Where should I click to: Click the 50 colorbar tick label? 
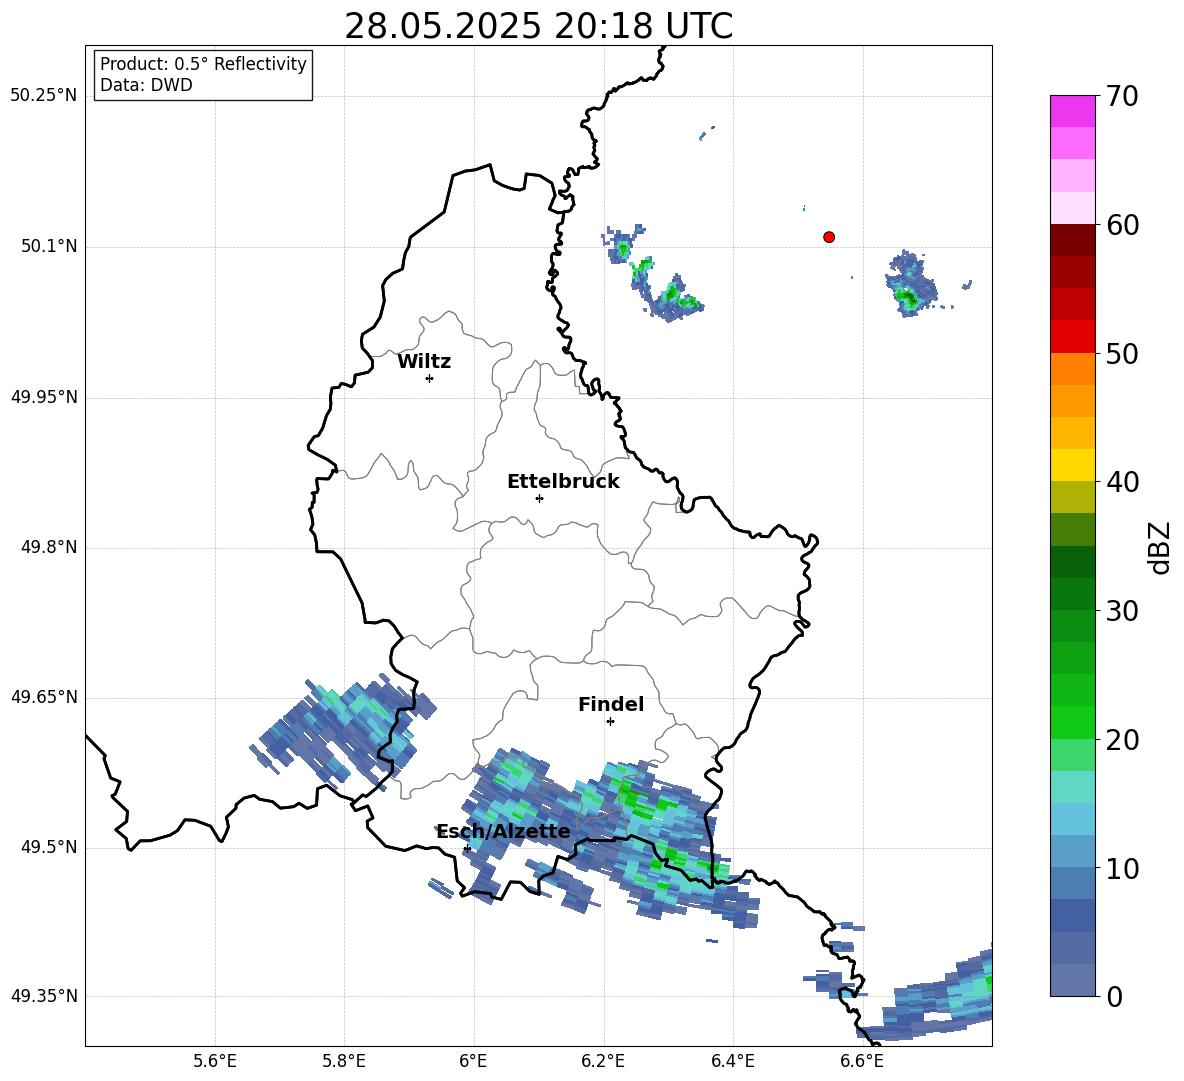[x=1122, y=354]
